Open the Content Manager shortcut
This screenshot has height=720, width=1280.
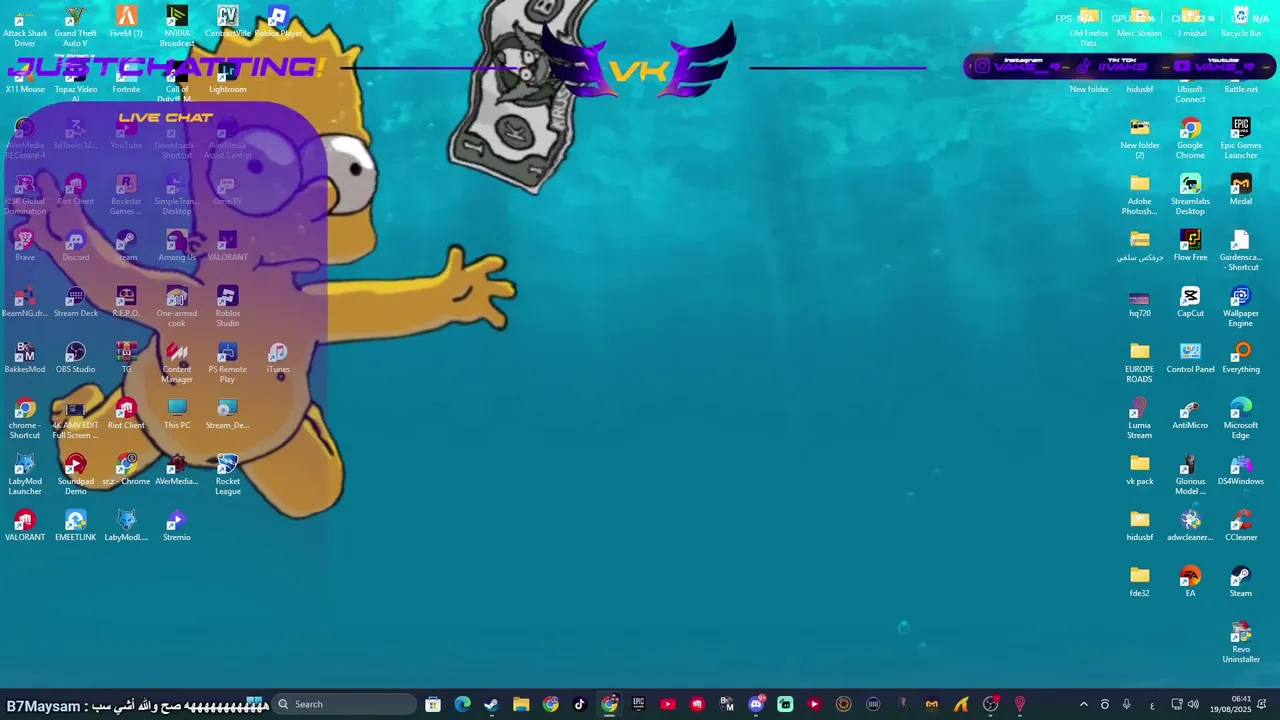(177, 363)
